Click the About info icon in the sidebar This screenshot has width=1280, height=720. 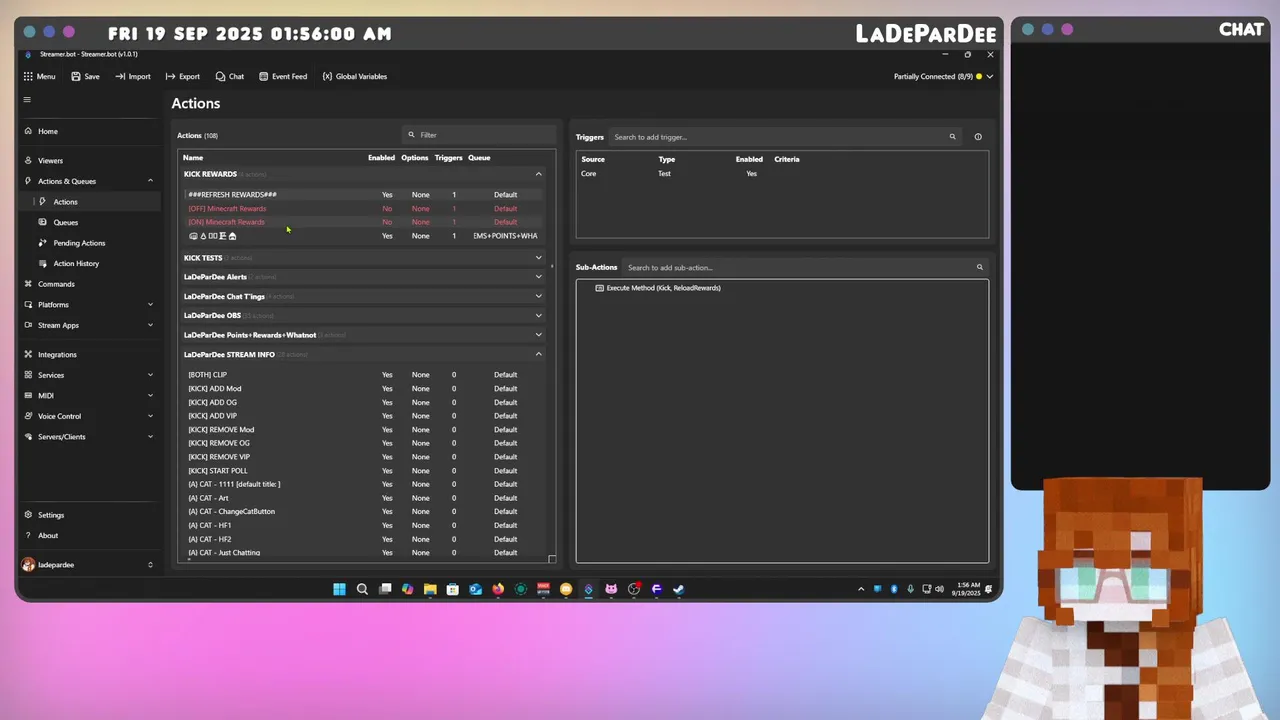[28, 535]
